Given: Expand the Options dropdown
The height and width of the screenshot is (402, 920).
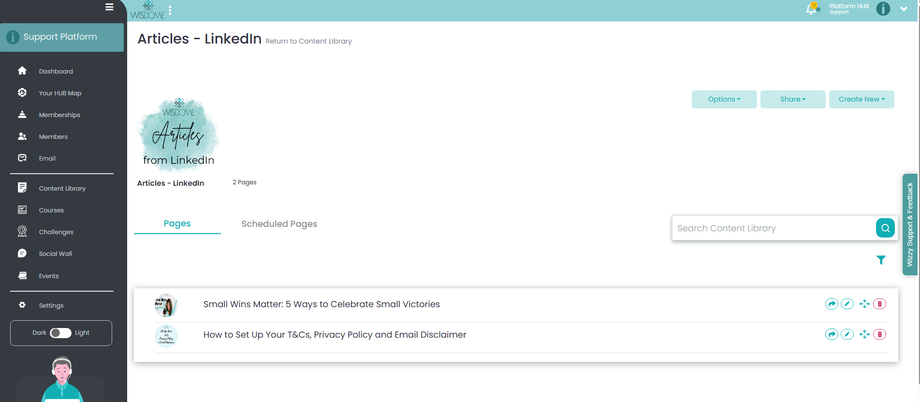Looking at the screenshot, I should click(x=724, y=99).
